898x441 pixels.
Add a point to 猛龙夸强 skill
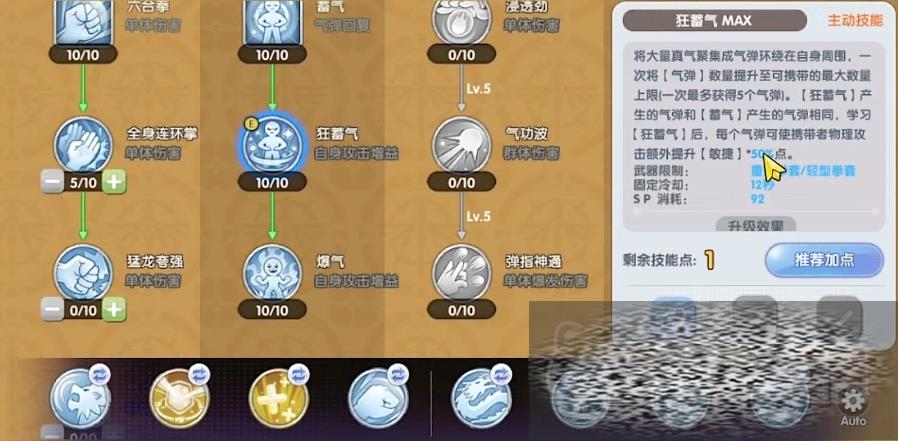coord(115,310)
